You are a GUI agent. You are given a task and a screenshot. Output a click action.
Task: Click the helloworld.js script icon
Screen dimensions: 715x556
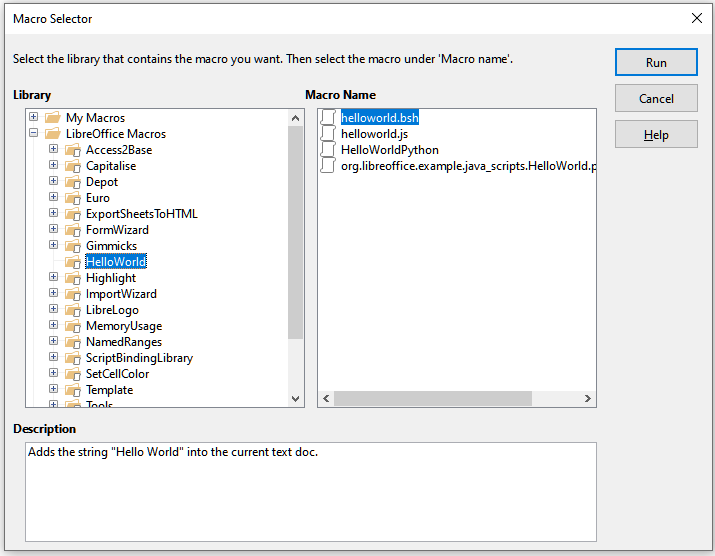pyautogui.click(x=328, y=133)
